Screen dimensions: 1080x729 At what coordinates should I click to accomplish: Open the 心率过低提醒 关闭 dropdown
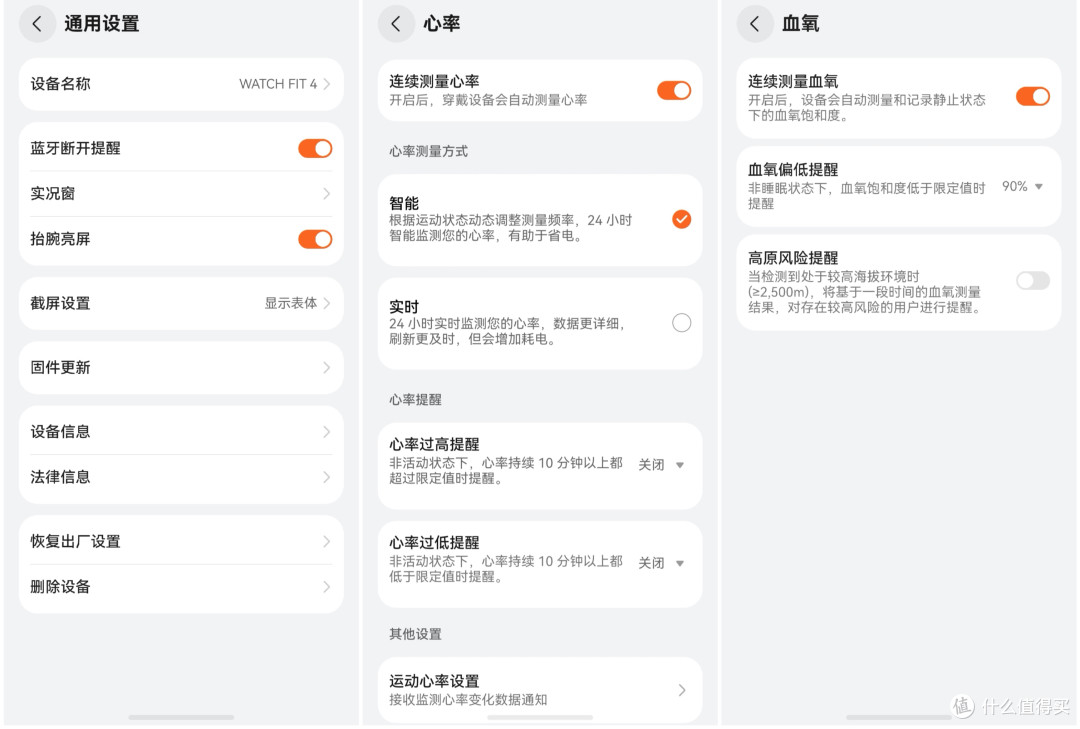click(661, 563)
